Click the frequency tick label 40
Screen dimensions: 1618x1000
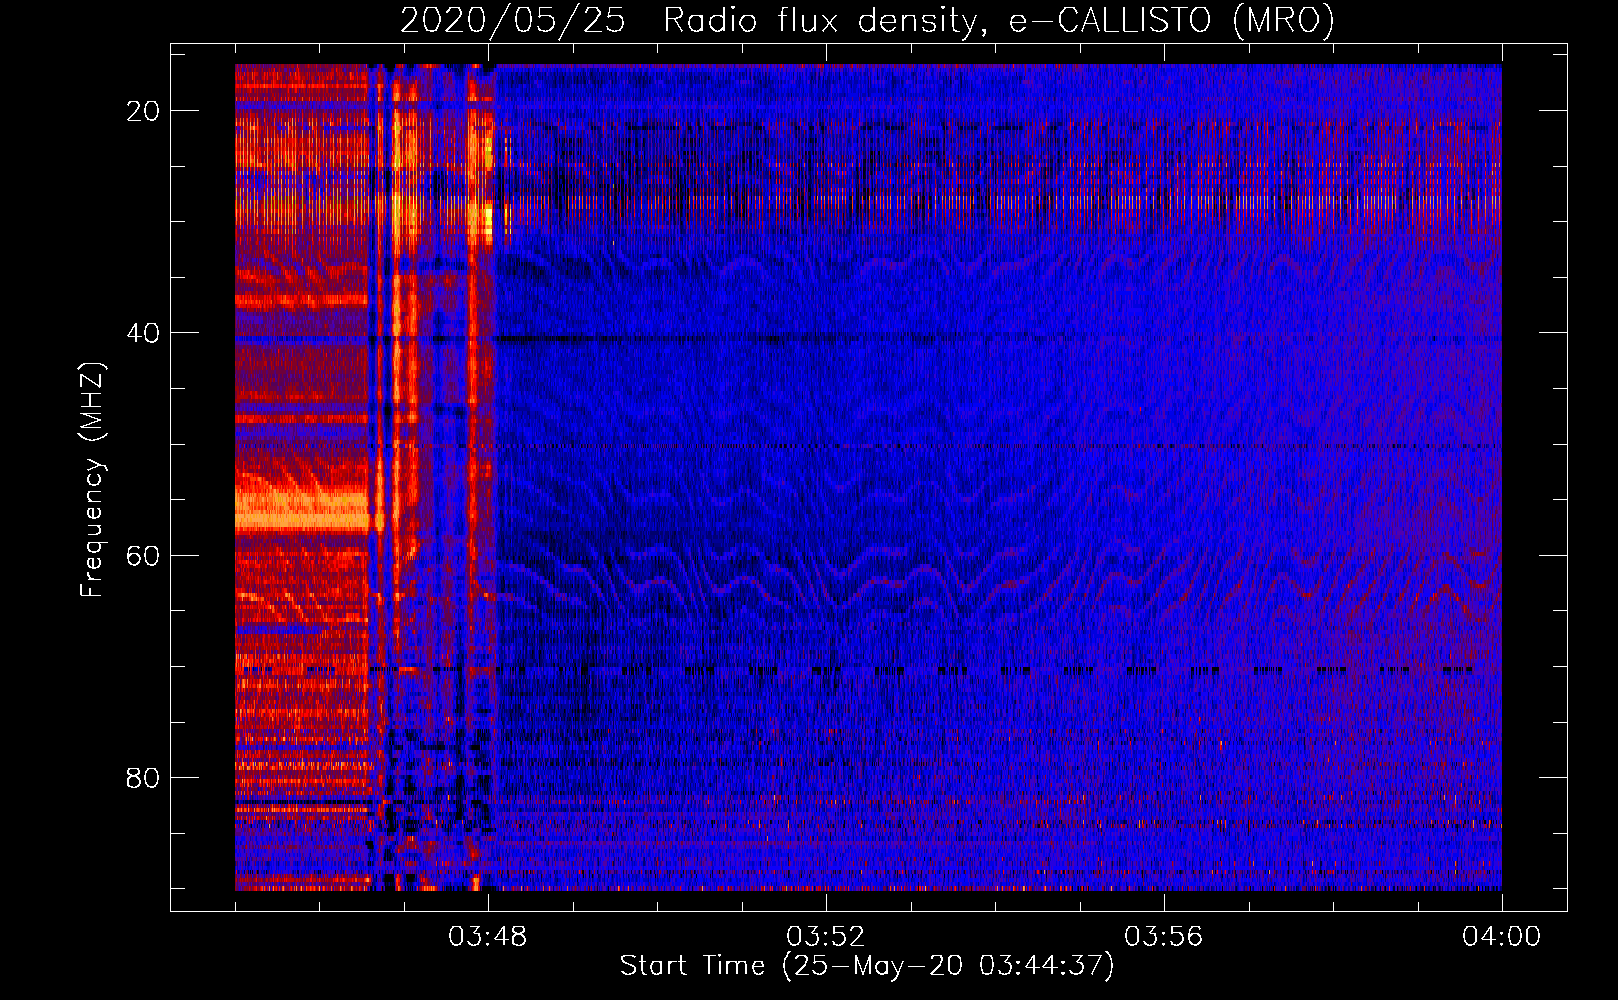click(144, 333)
